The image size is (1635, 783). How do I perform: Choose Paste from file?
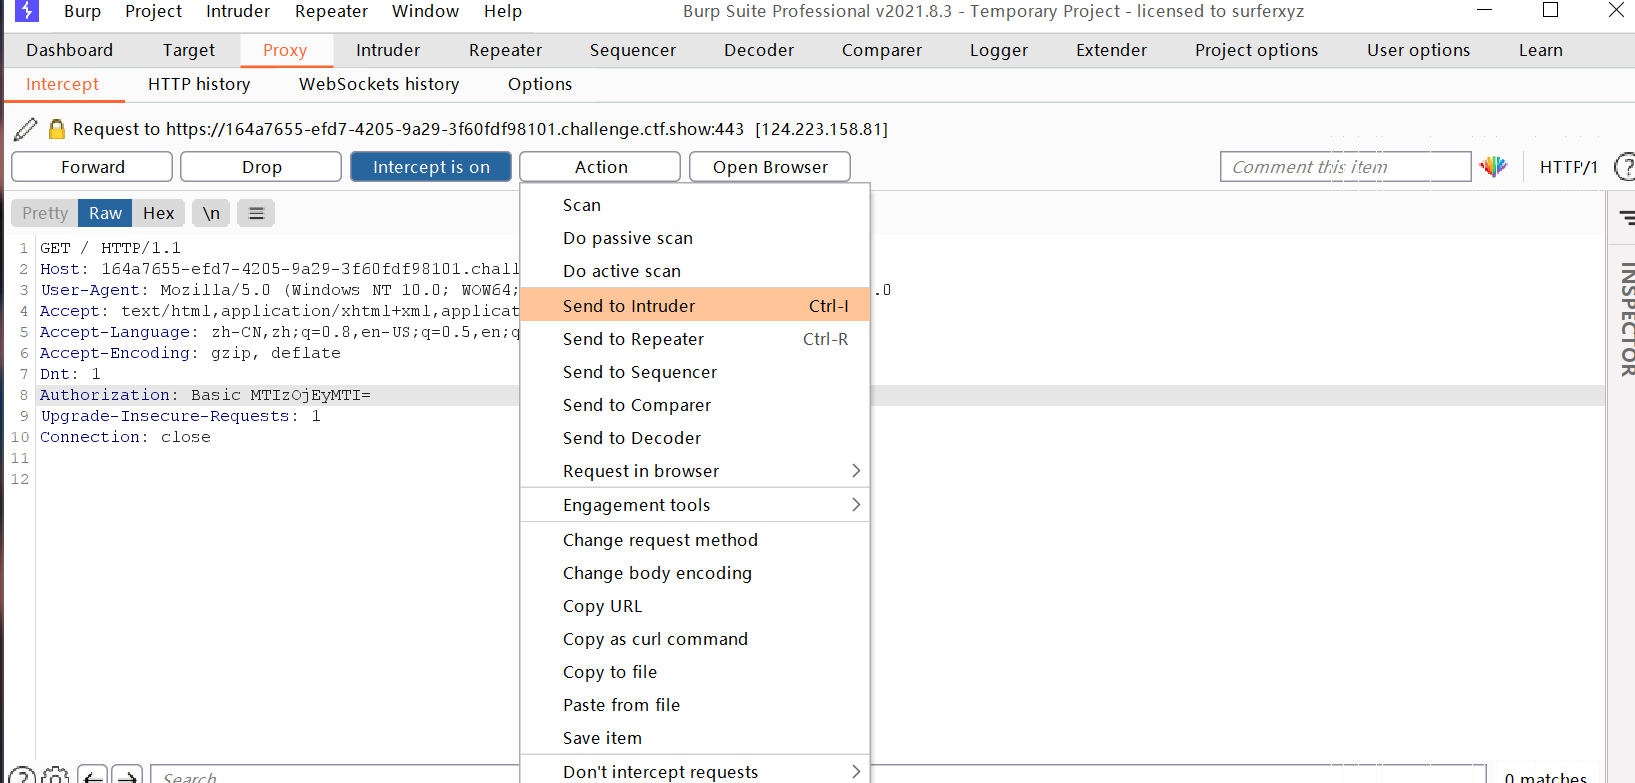pyautogui.click(x=695, y=705)
